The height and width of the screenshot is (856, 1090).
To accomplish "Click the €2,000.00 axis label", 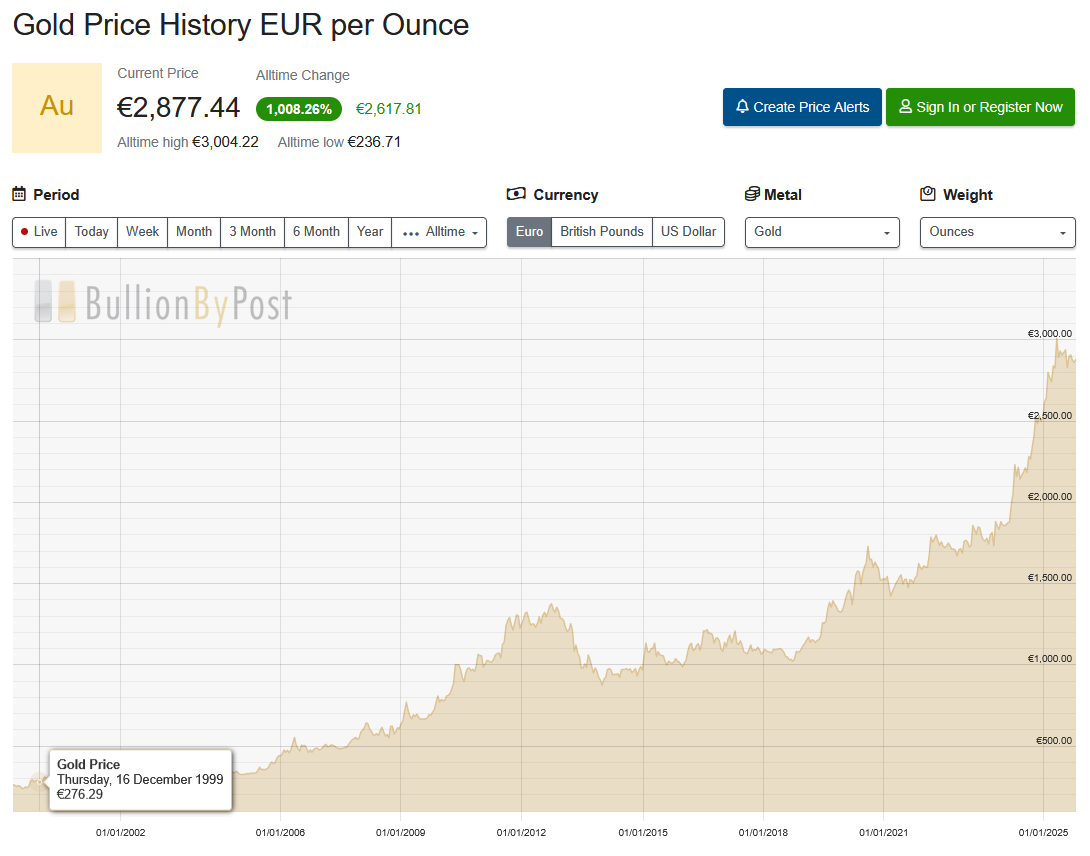I will click(1050, 496).
